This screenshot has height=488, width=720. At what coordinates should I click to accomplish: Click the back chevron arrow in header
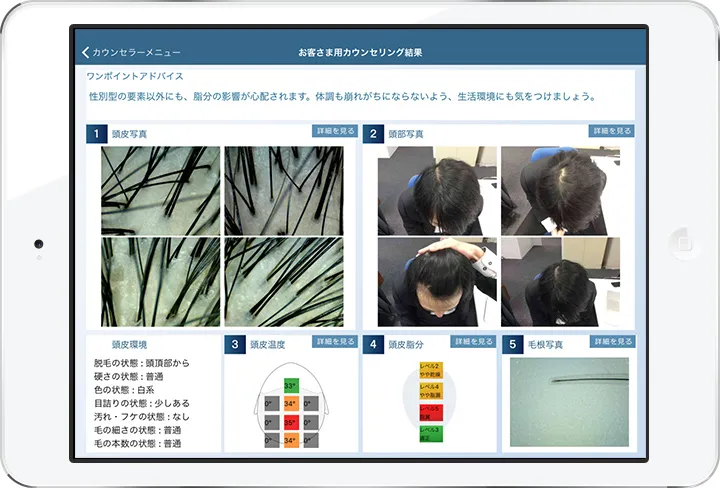pos(86,52)
